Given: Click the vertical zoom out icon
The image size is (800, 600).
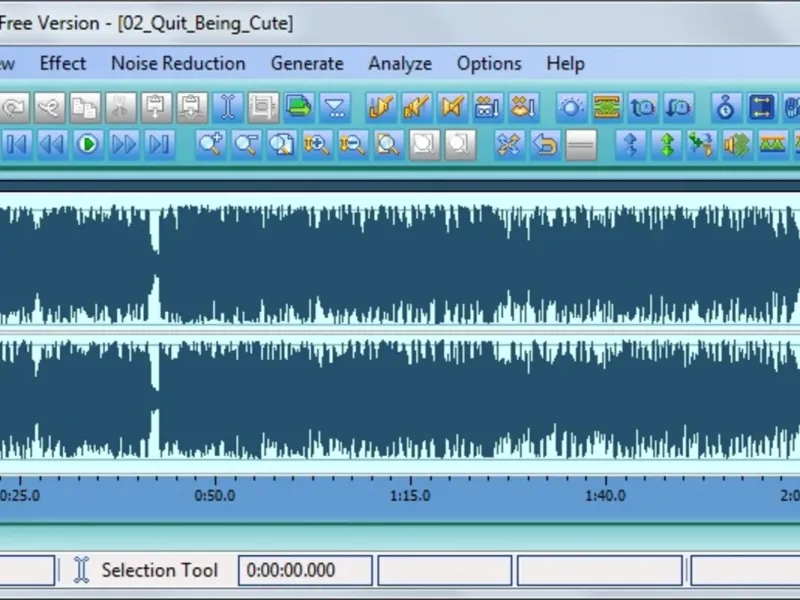Looking at the screenshot, I should tap(353, 145).
